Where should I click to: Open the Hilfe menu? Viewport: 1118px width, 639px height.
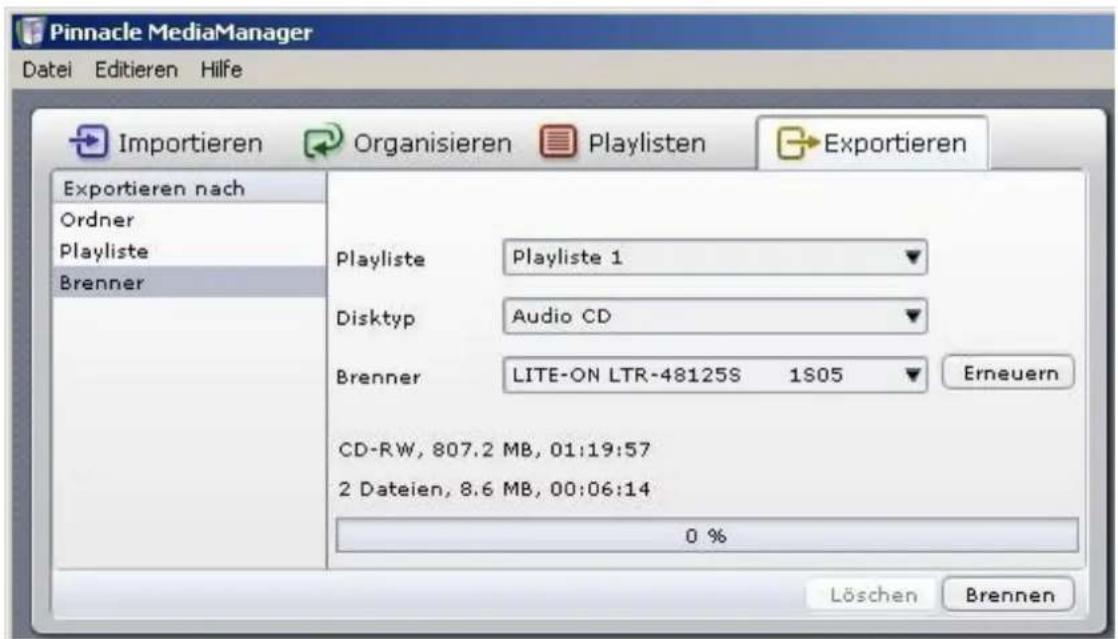pyautogui.click(x=221, y=70)
